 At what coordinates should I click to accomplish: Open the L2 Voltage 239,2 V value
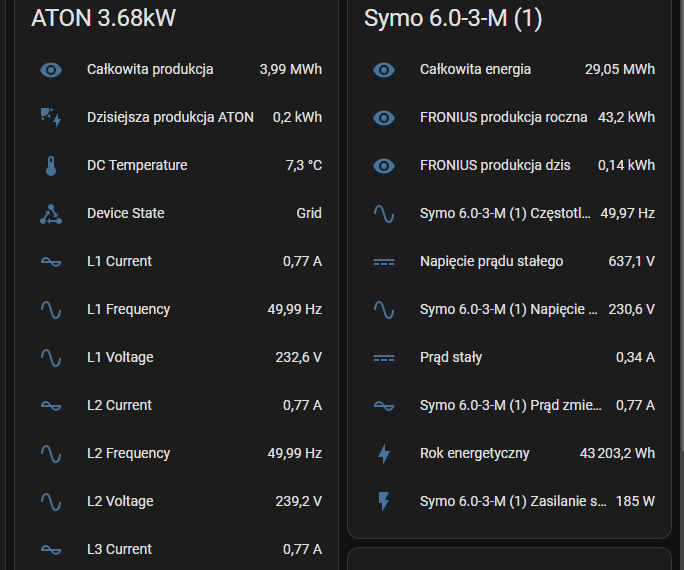(x=298, y=502)
